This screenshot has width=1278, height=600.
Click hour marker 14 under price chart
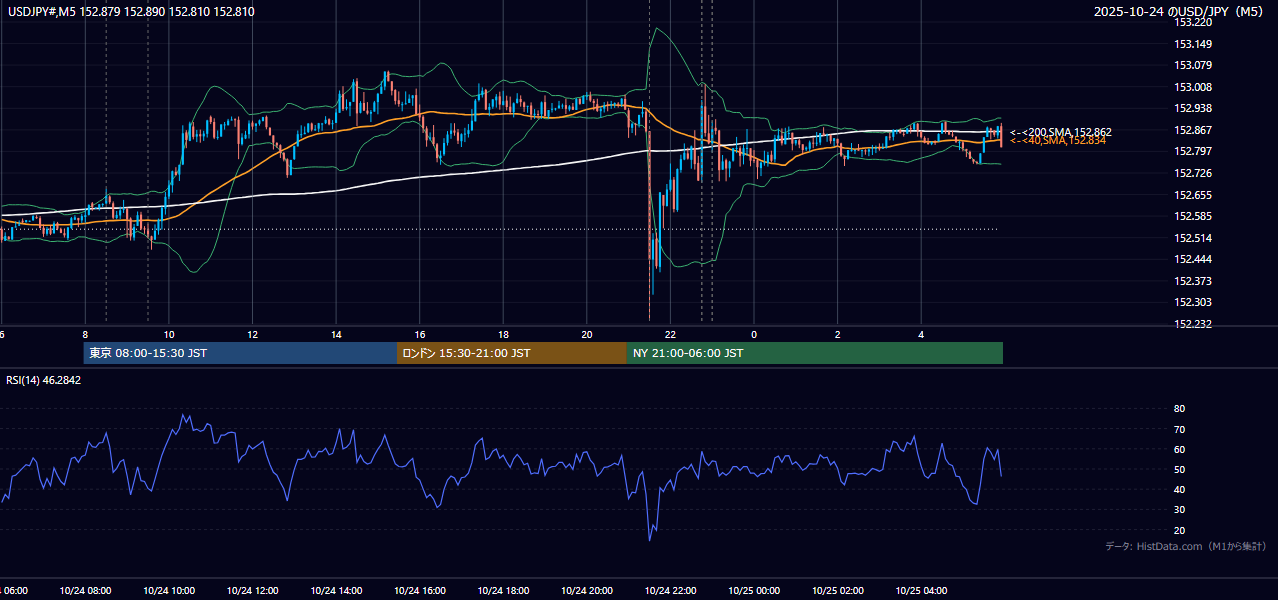(336, 335)
